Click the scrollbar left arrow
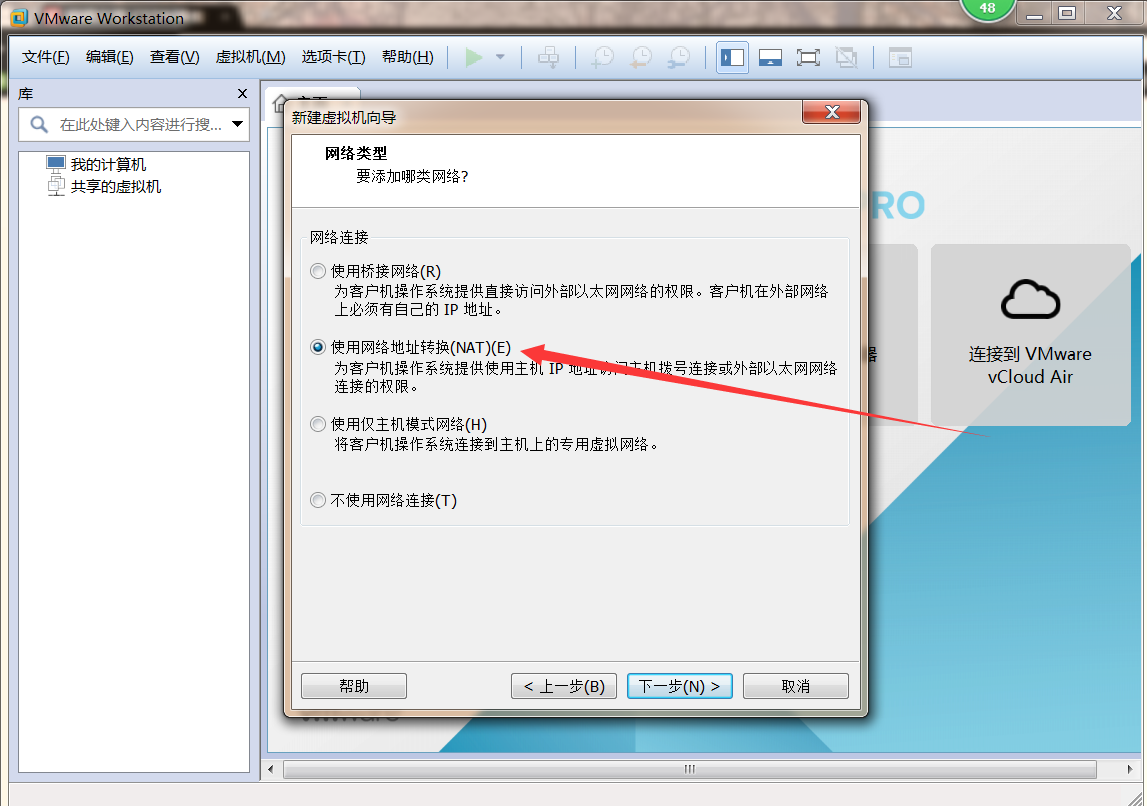 [x=271, y=769]
